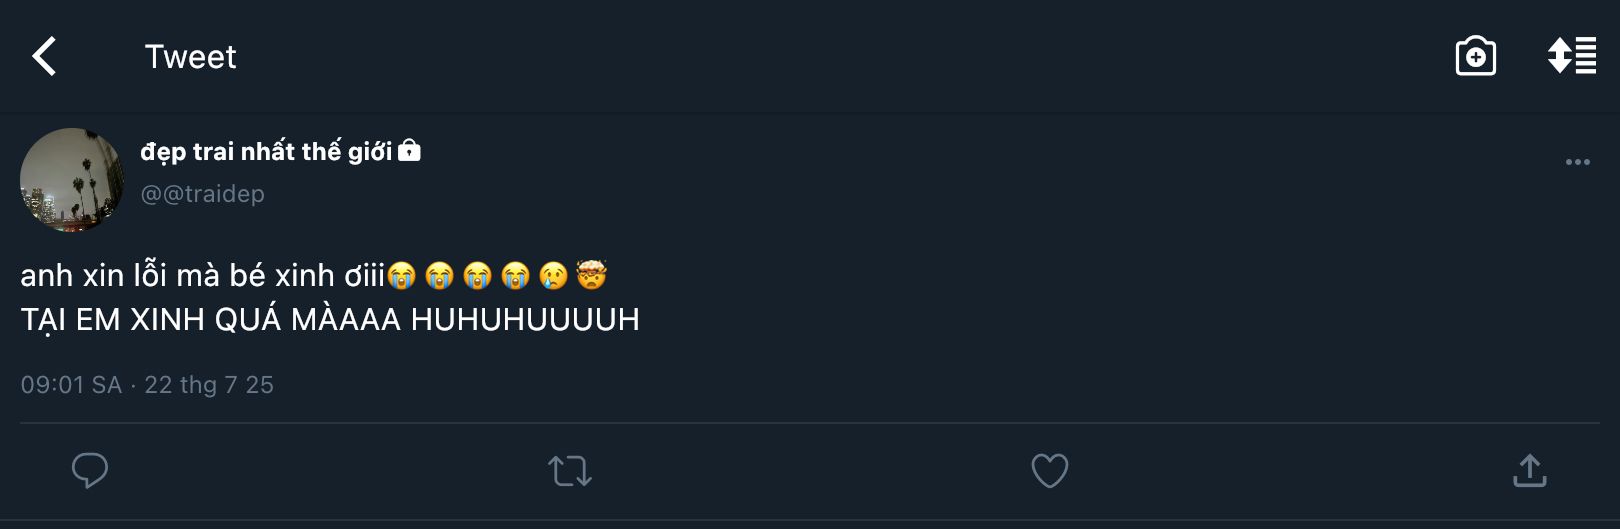Open the profile "đẹp trai nhất thế giới"
Image resolution: width=1620 pixels, height=529 pixels.
[x=266, y=152]
